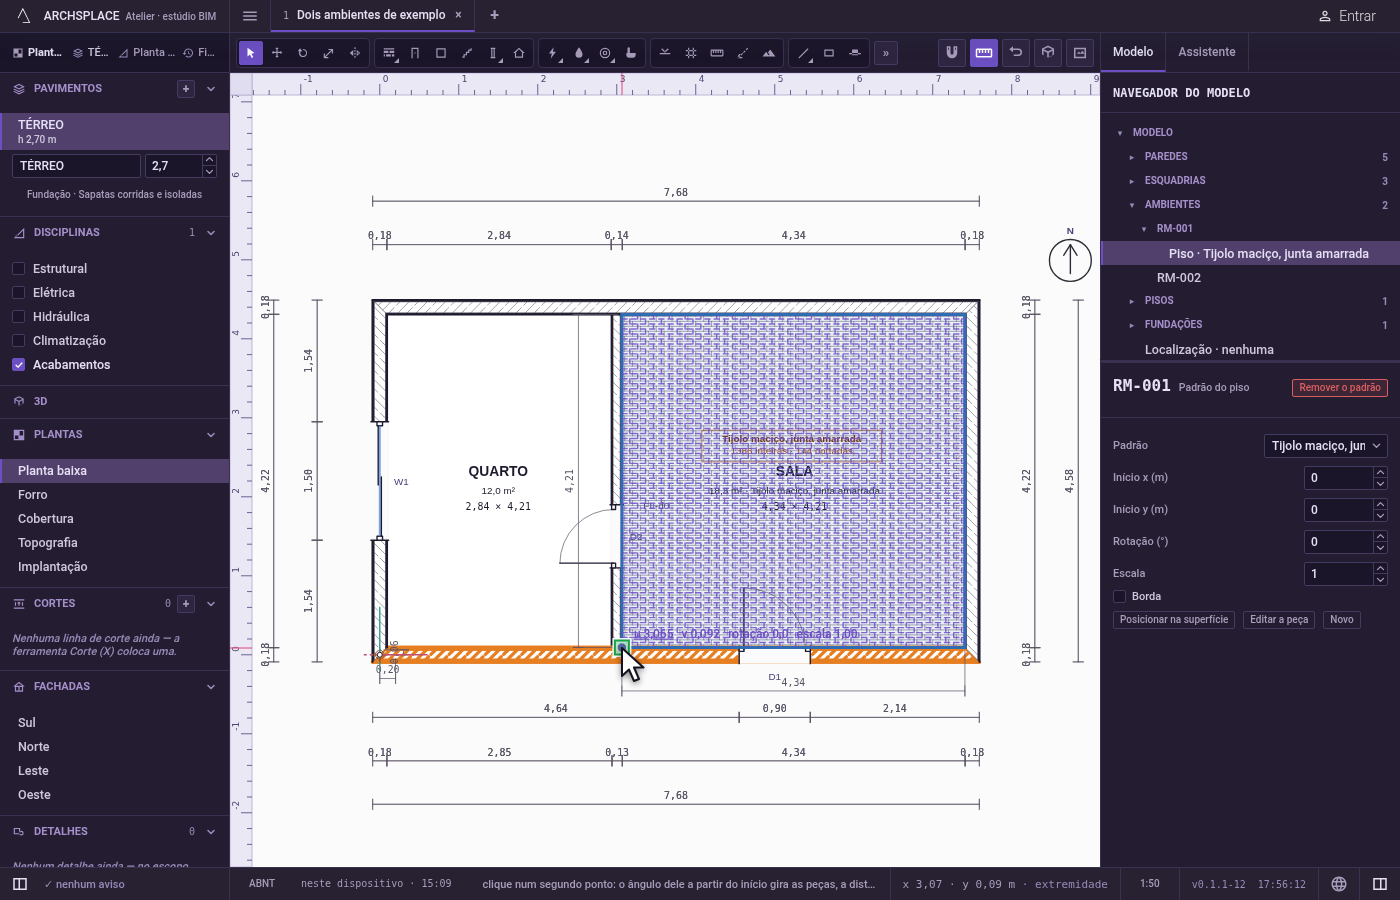Viewport: 1400px width, 900px height.
Task: Click the Remover o padrão button
Action: click(1340, 388)
